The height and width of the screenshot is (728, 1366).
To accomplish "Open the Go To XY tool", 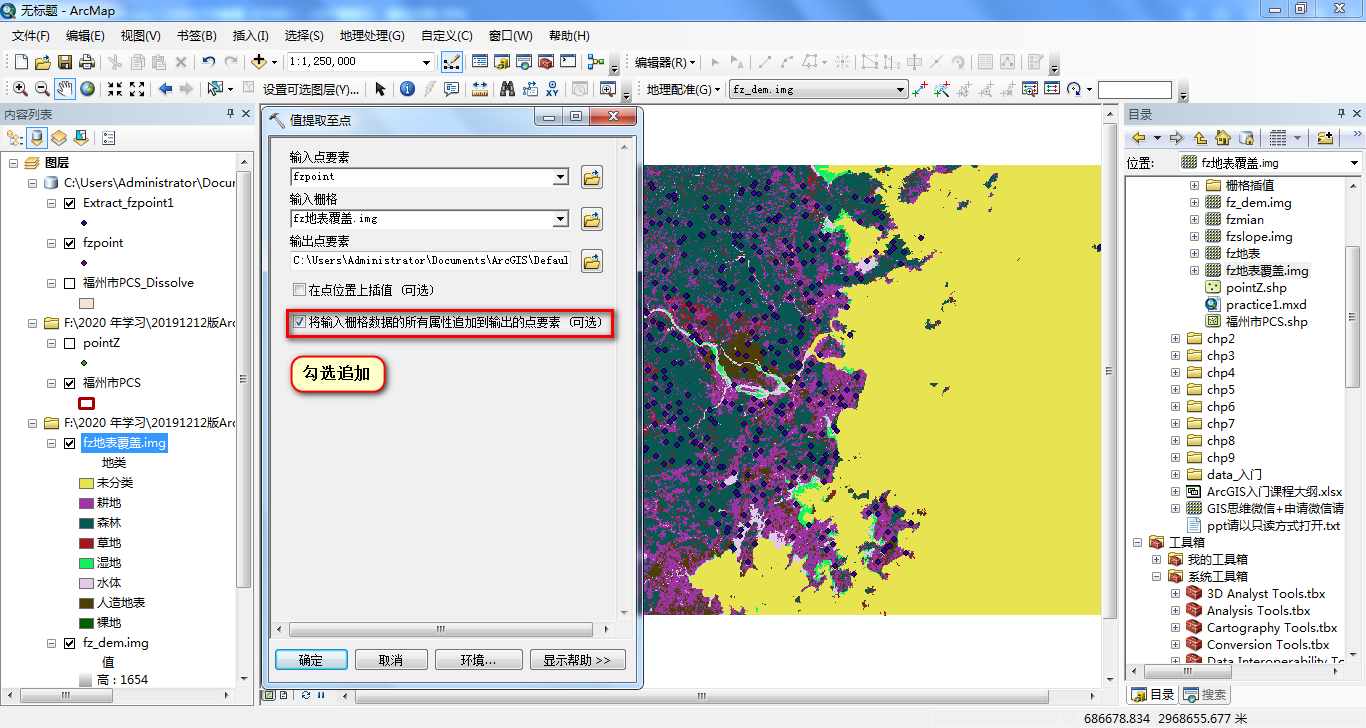I will [552, 88].
